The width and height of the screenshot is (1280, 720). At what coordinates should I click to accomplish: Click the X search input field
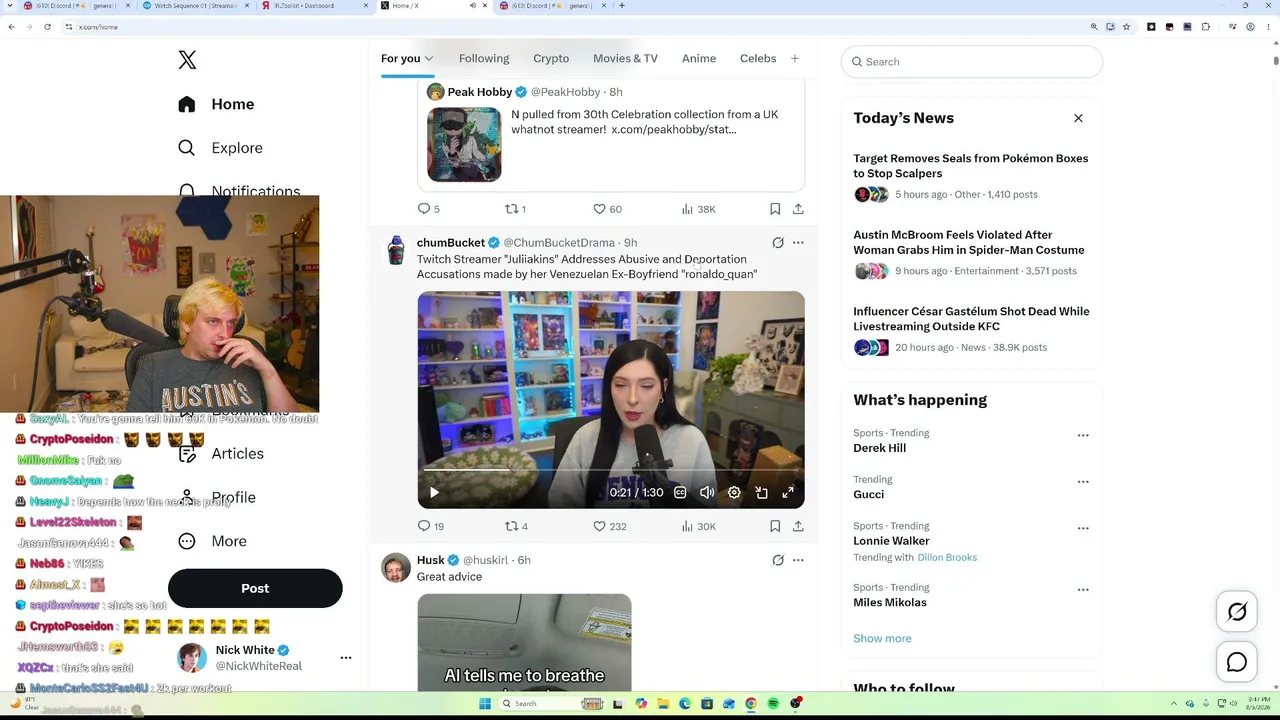(972, 62)
